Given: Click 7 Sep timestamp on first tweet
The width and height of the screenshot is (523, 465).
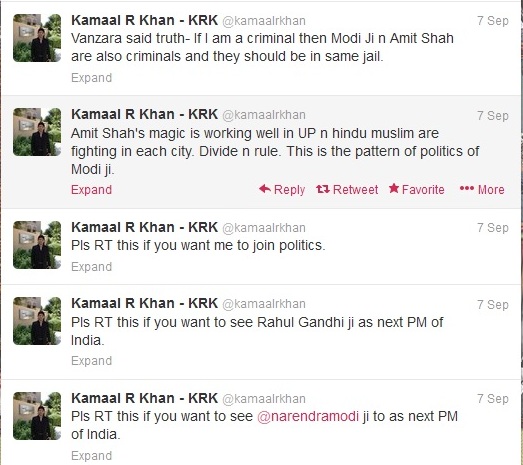Looking at the screenshot, I should pyautogui.click(x=493, y=21).
